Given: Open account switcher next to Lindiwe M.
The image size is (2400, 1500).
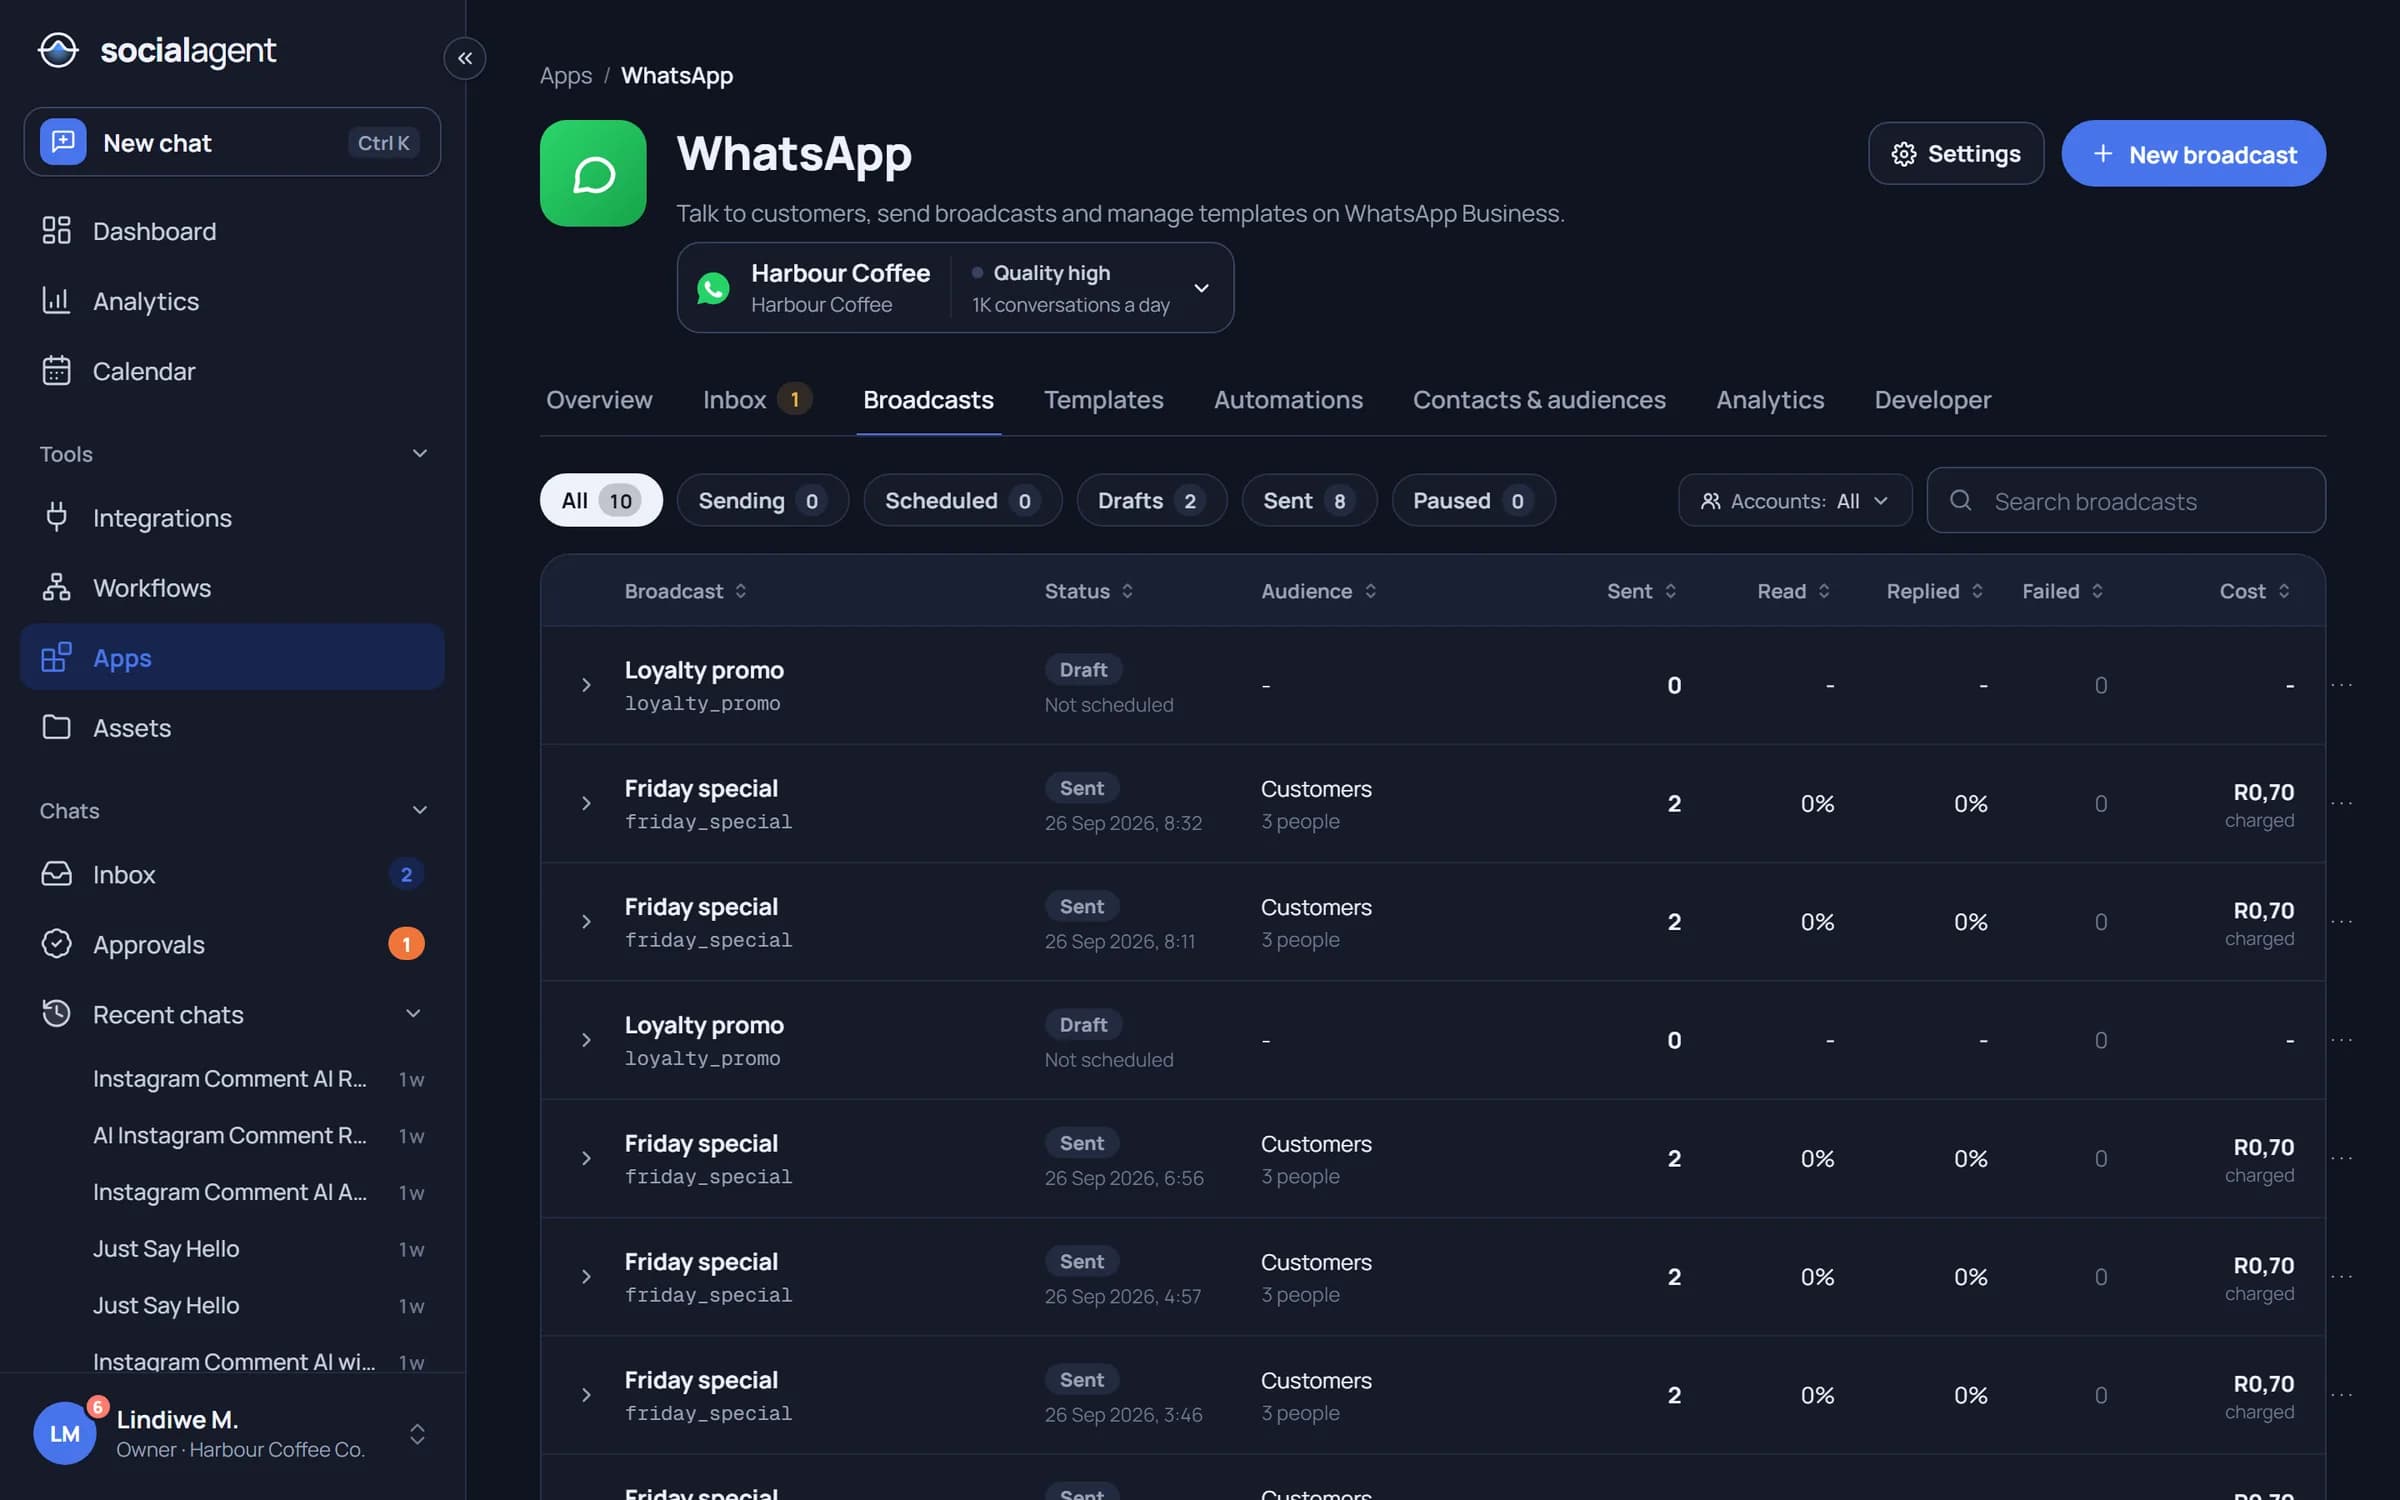Looking at the screenshot, I should [x=418, y=1434].
